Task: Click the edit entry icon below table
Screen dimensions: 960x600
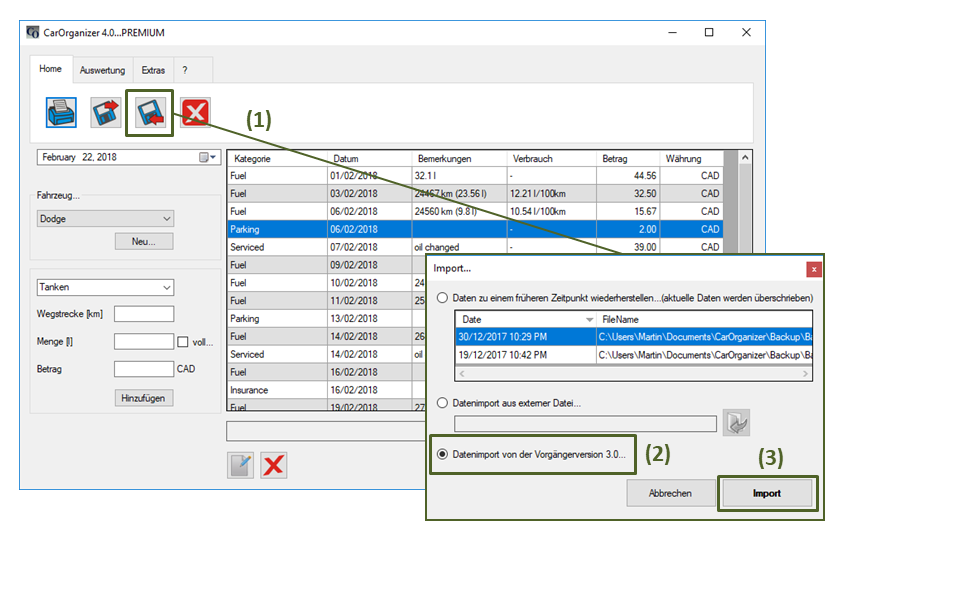Action: coord(240,465)
